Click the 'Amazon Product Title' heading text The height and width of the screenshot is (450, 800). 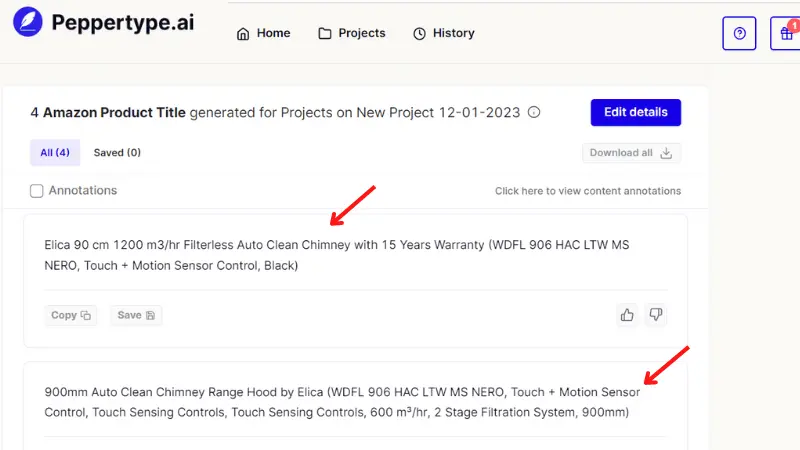(x=114, y=112)
